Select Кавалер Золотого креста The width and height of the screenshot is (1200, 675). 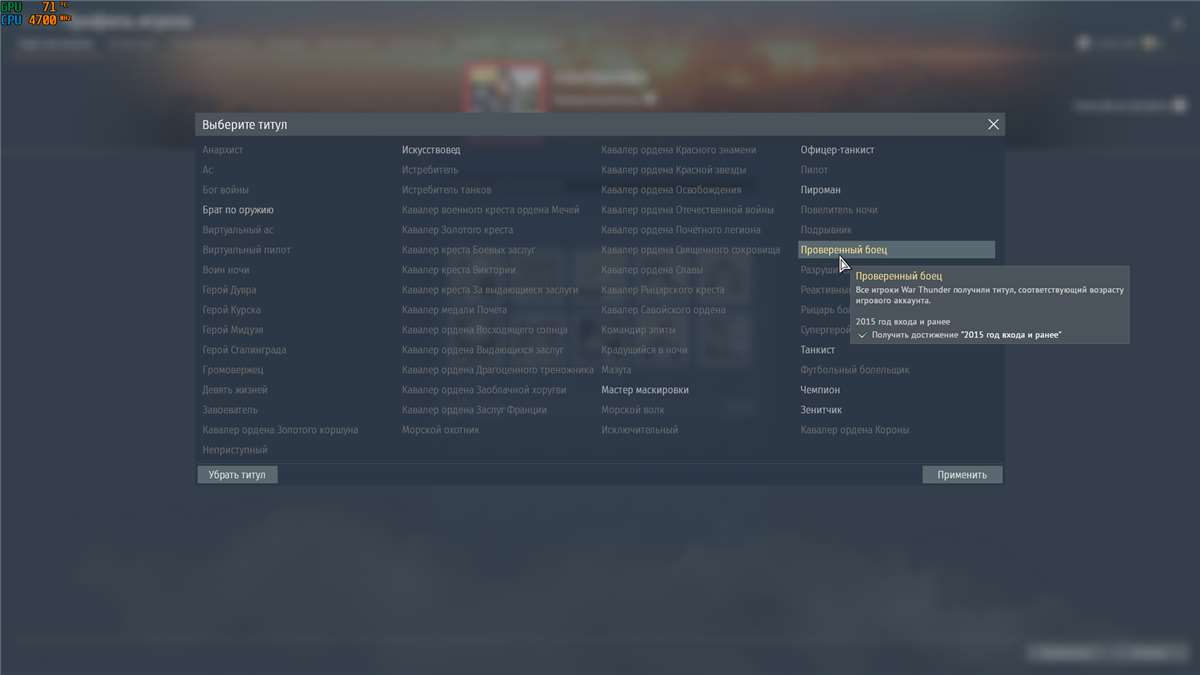[458, 230]
